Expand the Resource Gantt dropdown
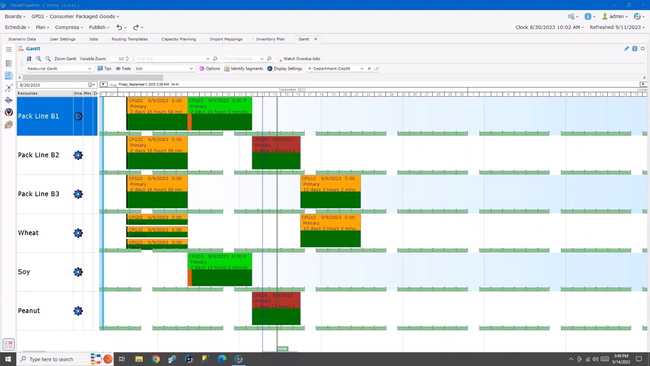650x366 pixels. pos(89,69)
